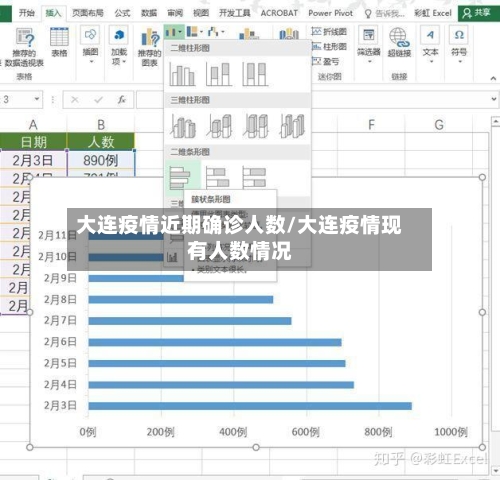
Task: Click the vertical scrollbar down arrow
Action: click(x=496, y=470)
